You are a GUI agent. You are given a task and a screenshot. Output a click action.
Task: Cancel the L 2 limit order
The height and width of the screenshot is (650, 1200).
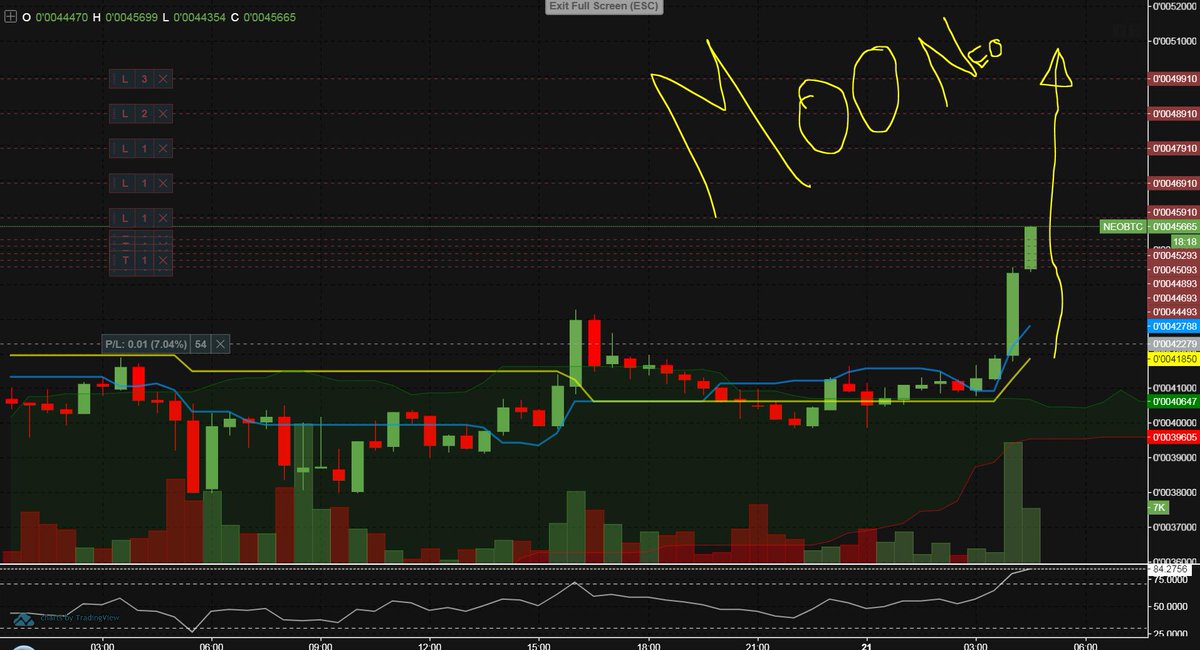(x=165, y=113)
